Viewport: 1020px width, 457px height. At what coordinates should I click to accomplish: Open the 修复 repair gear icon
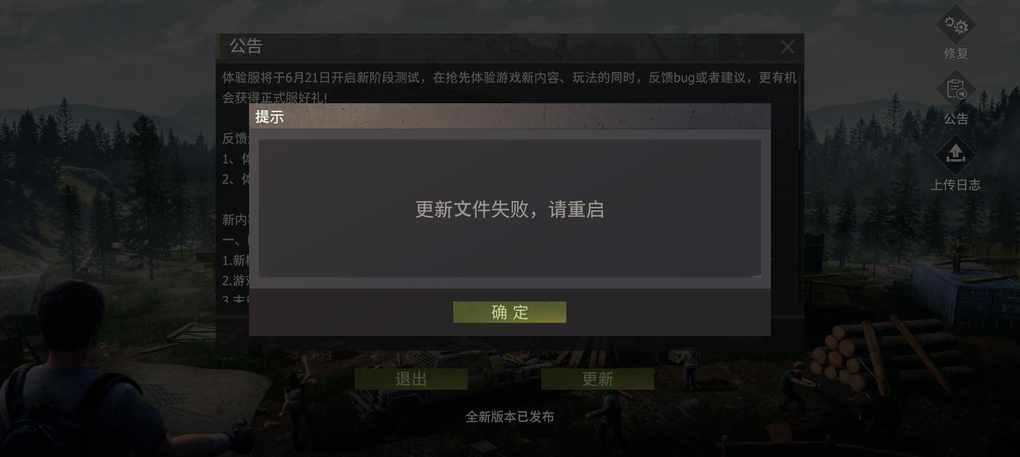(956, 25)
